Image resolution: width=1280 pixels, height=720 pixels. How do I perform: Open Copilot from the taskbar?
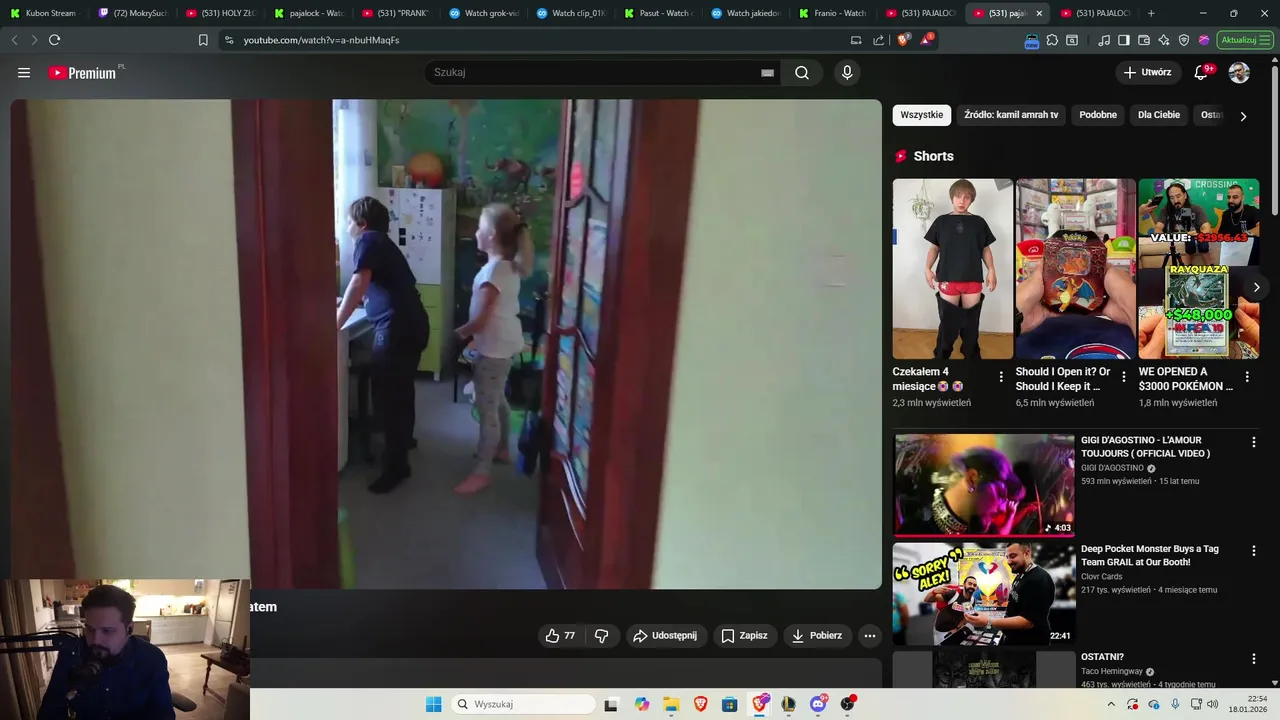[x=641, y=704]
